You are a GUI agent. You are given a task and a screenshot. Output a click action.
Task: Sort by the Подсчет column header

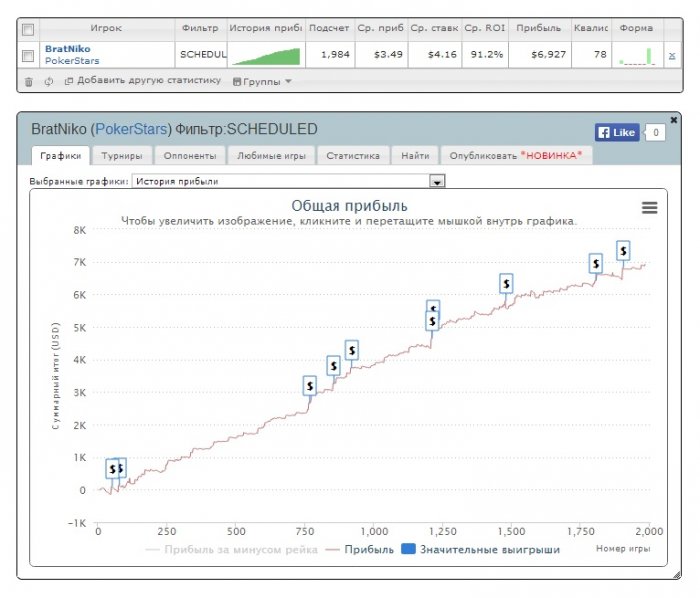tap(329, 28)
